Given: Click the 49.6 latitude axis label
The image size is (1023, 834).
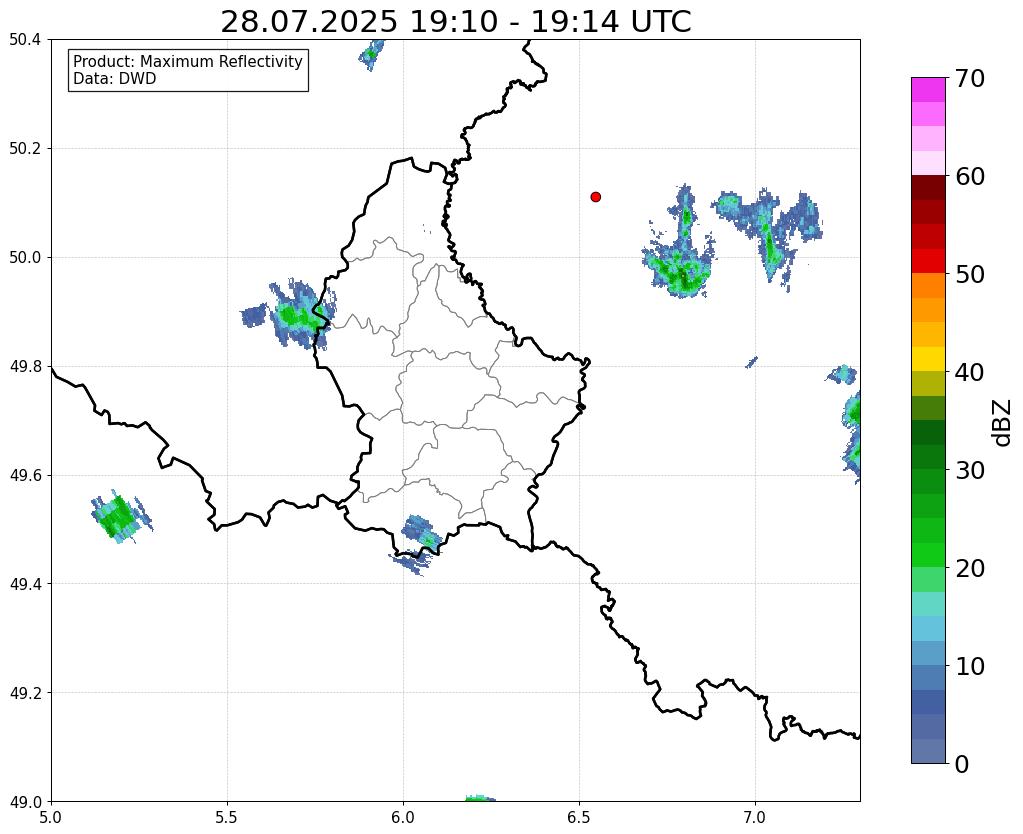Looking at the screenshot, I should point(25,475).
